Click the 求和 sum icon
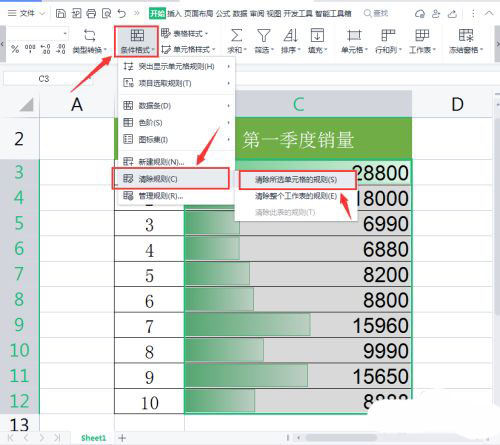Screen dimensions: 500x445 (237, 35)
